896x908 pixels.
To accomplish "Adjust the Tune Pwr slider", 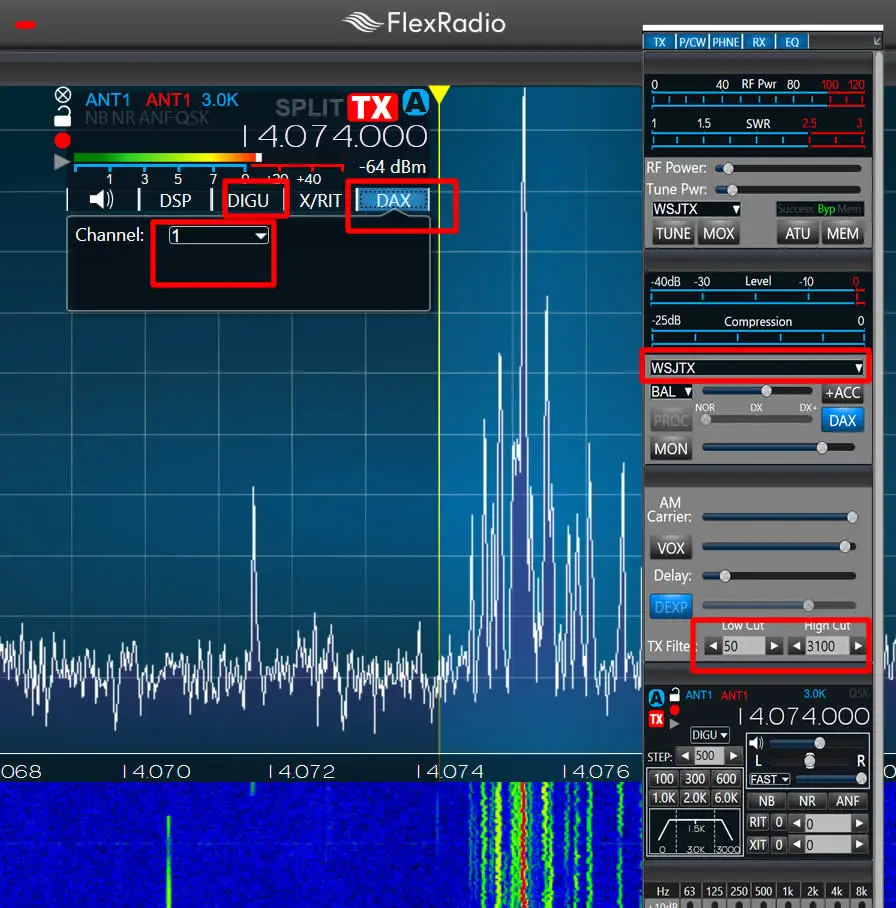I will click(788, 190).
